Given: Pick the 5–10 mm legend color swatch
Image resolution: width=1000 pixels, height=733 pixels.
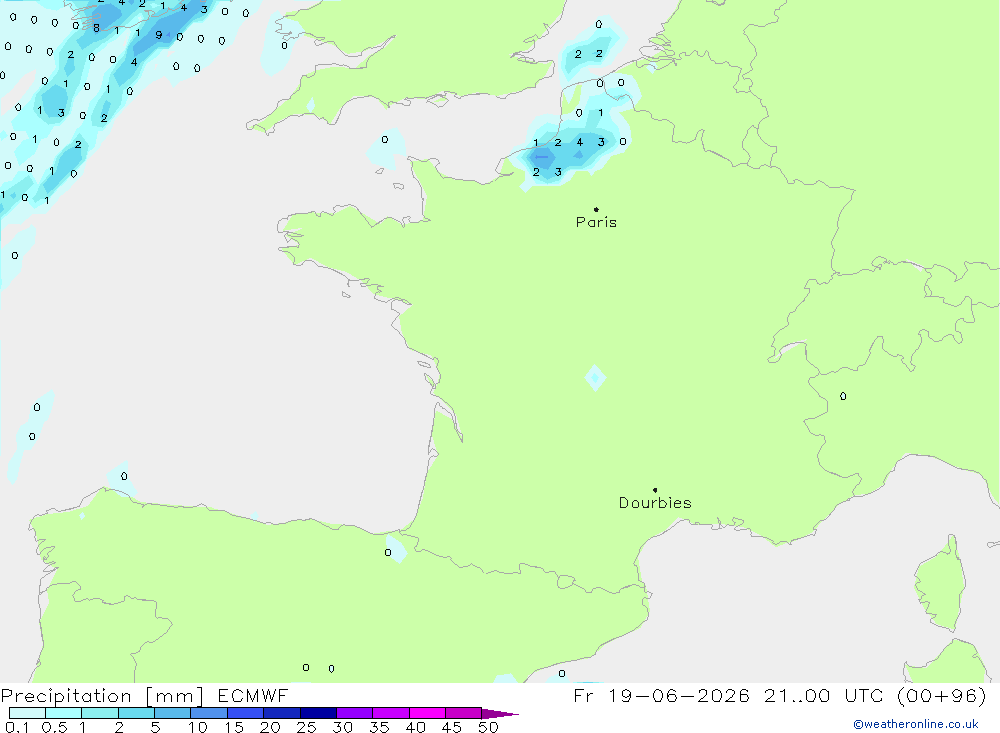Looking at the screenshot, I should tap(172, 713).
